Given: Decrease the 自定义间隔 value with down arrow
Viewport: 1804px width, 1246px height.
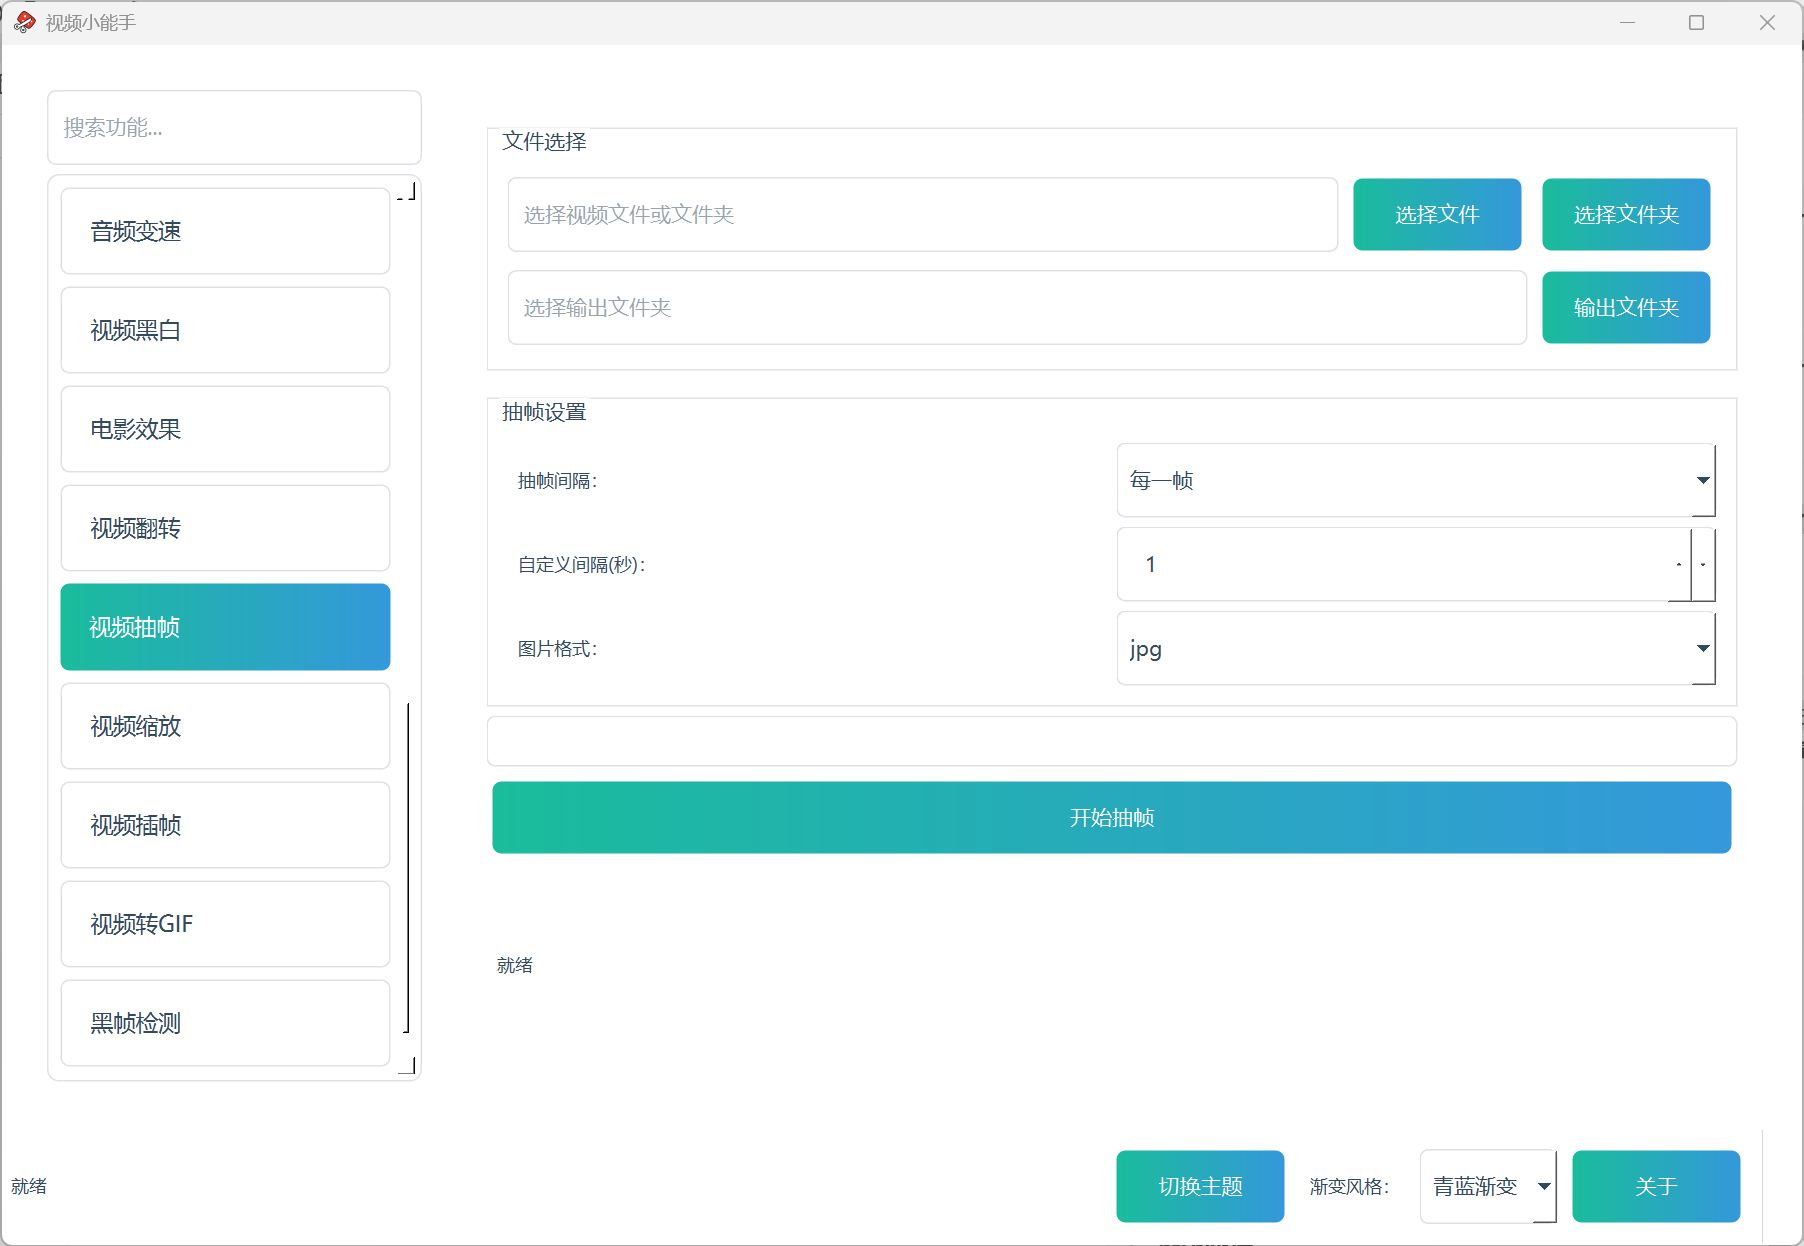Looking at the screenshot, I should 1703,564.
